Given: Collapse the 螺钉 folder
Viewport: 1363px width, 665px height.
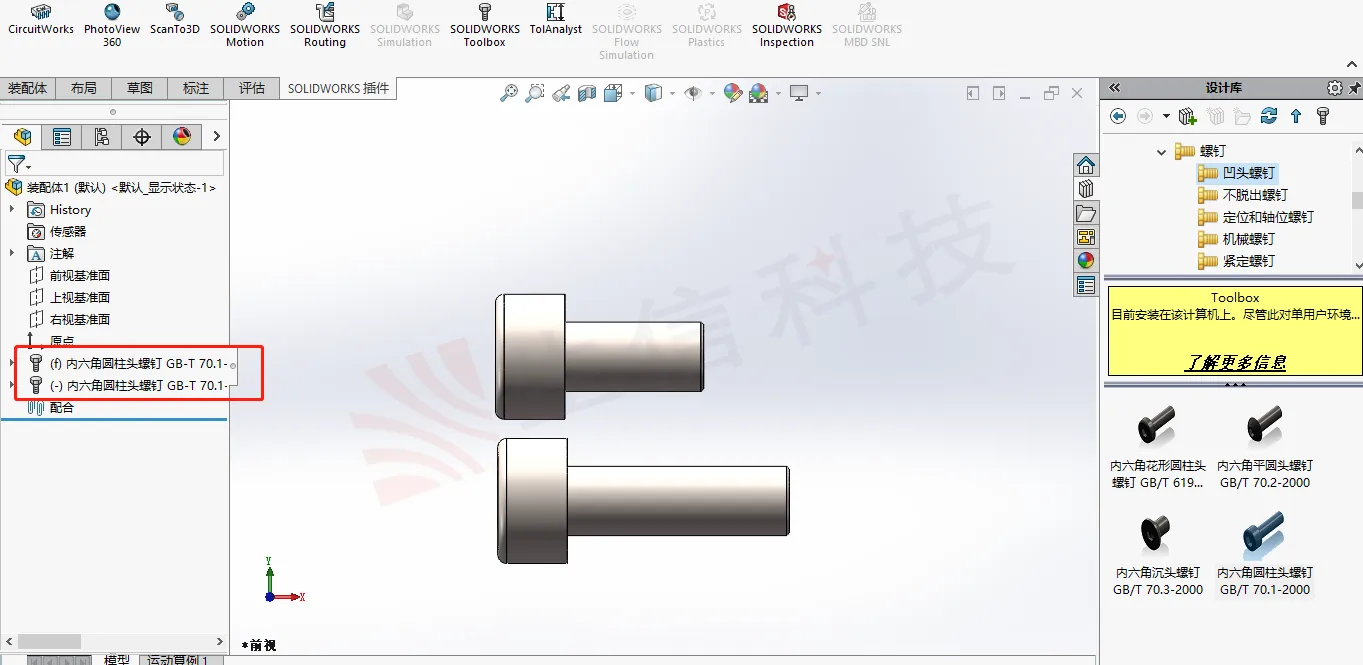Looking at the screenshot, I should tap(1161, 152).
